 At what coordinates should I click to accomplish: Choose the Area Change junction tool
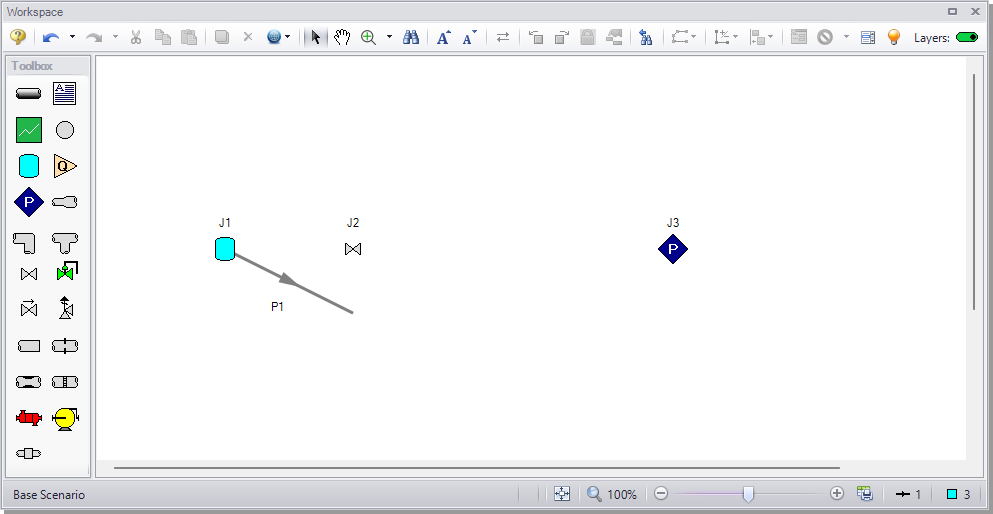65,203
